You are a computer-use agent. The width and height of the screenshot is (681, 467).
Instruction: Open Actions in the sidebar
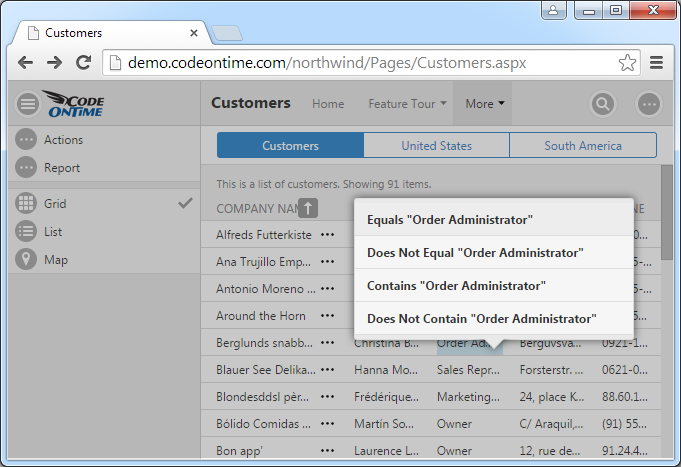point(63,140)
